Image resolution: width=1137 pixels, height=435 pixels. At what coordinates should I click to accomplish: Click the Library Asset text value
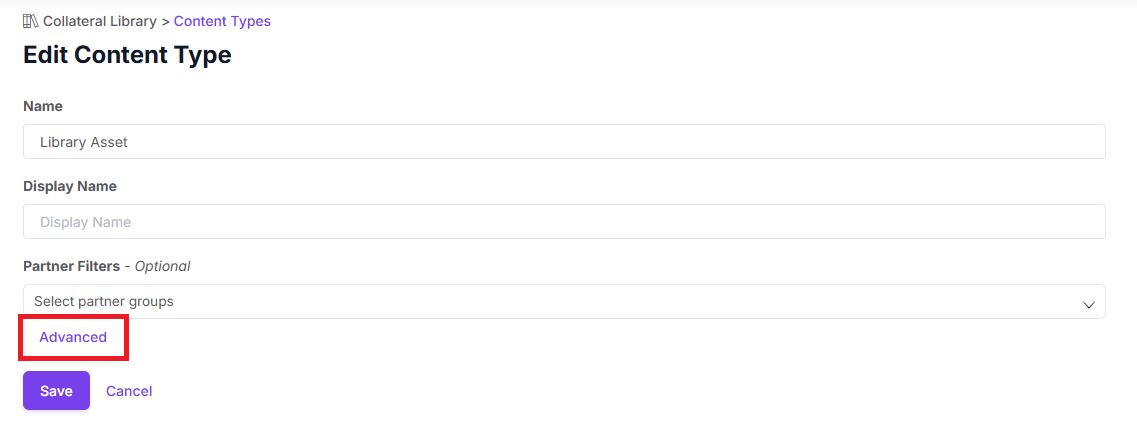point(84,142)
